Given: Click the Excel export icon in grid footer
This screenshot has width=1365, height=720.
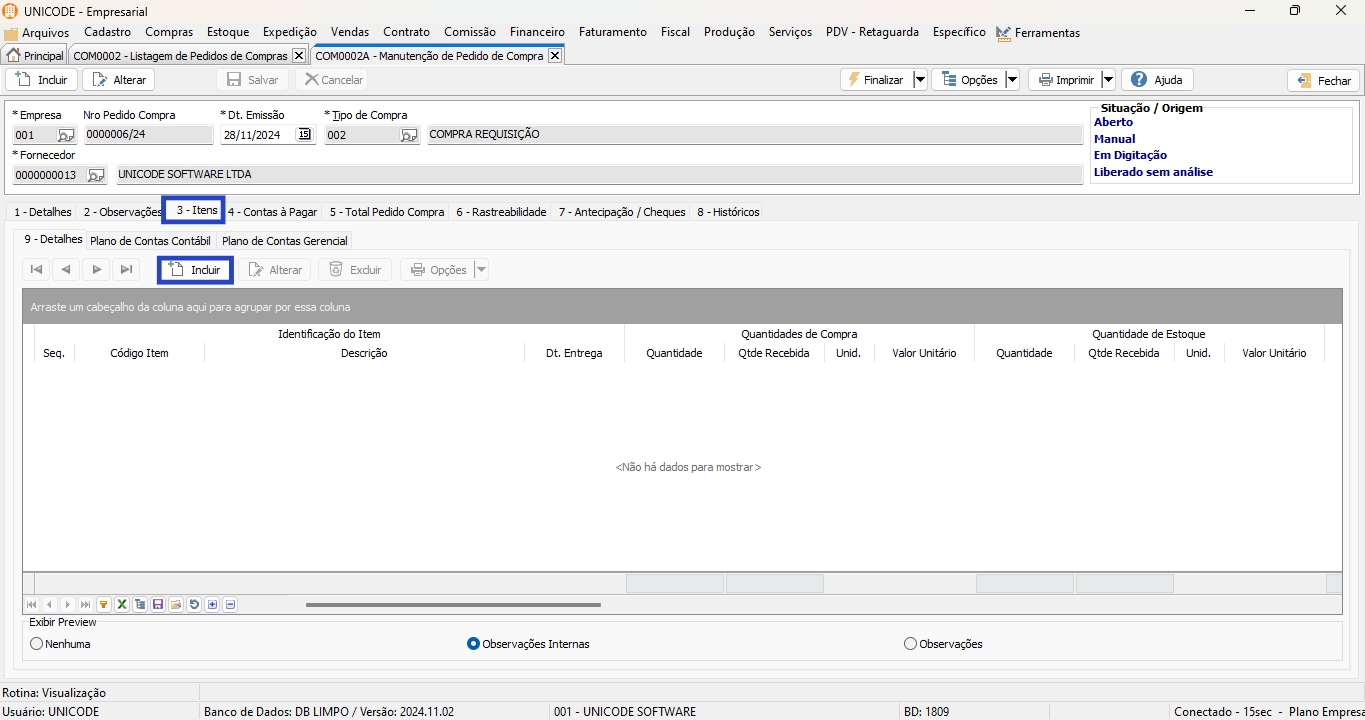Looking at the screenshot, I should 121,605.
